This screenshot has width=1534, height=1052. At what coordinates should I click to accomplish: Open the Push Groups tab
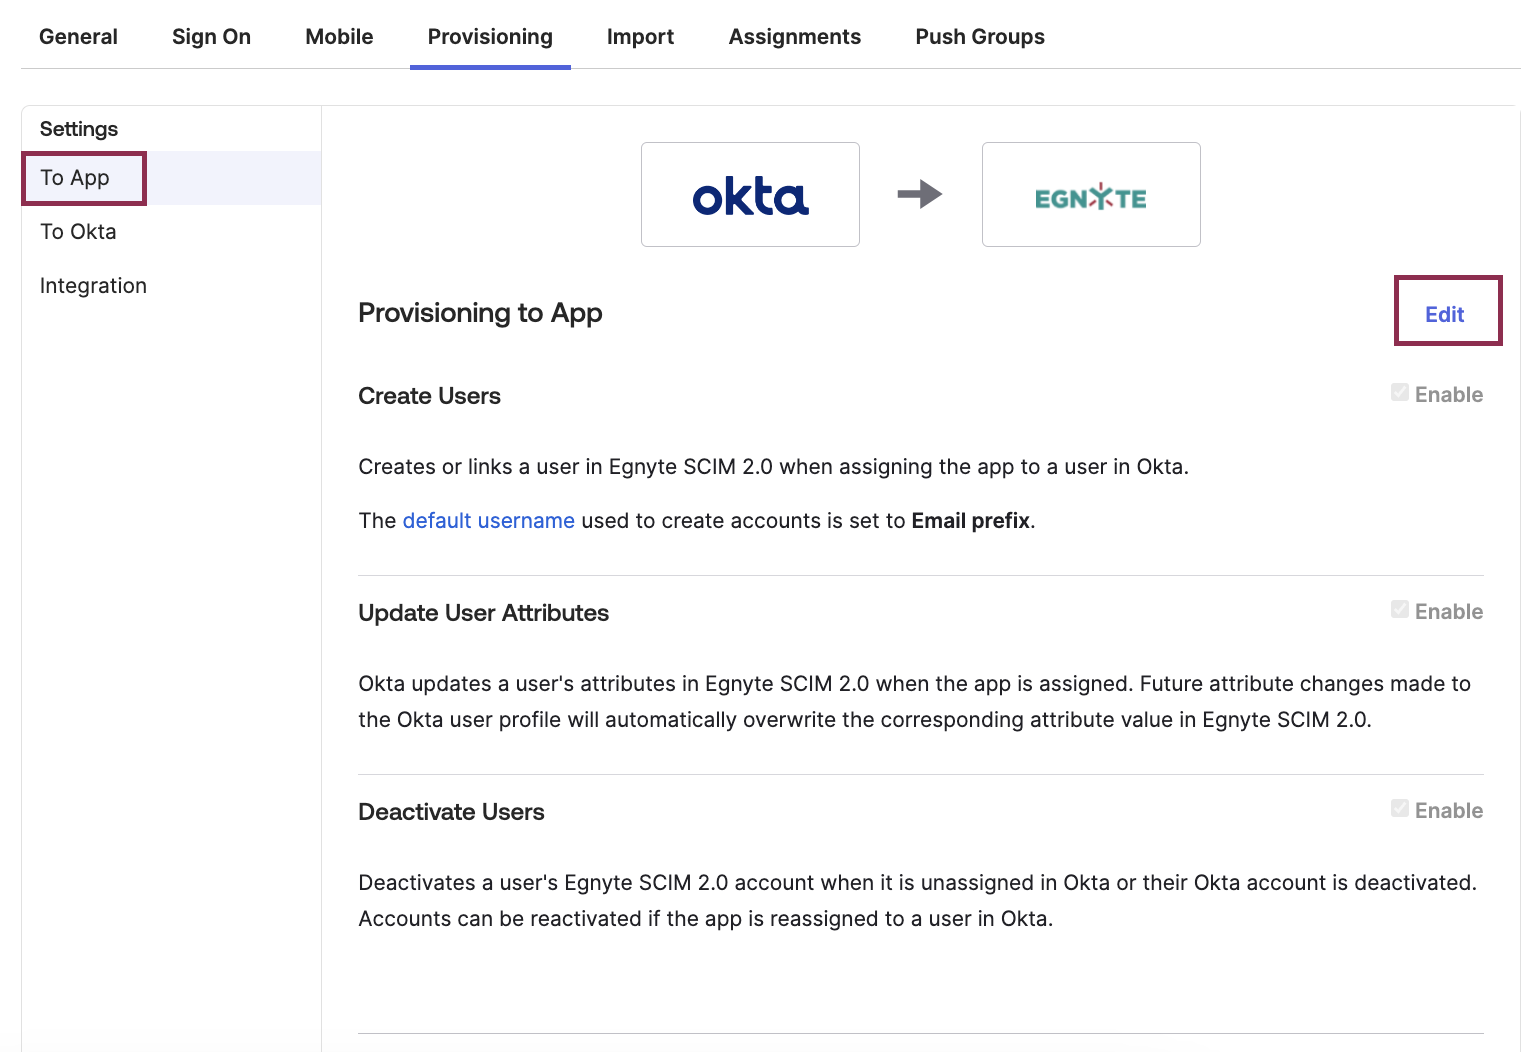click(979, 36)
